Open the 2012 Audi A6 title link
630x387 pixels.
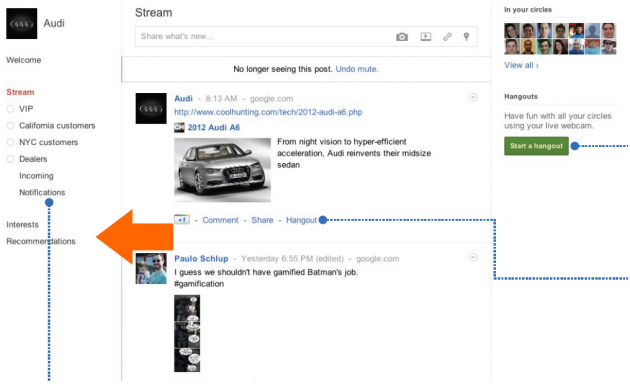(214, 127)
